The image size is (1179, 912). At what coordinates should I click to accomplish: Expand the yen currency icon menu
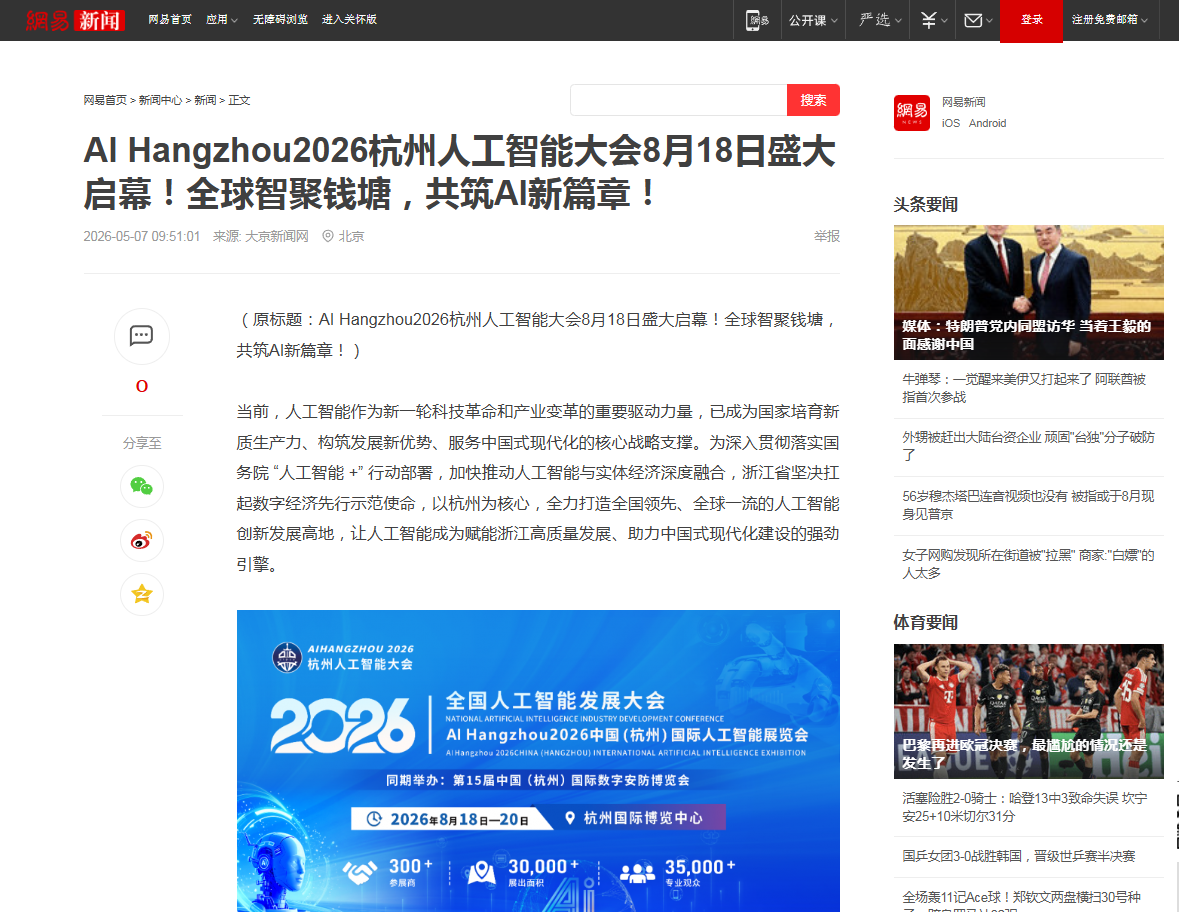click(x=934, y=20)
